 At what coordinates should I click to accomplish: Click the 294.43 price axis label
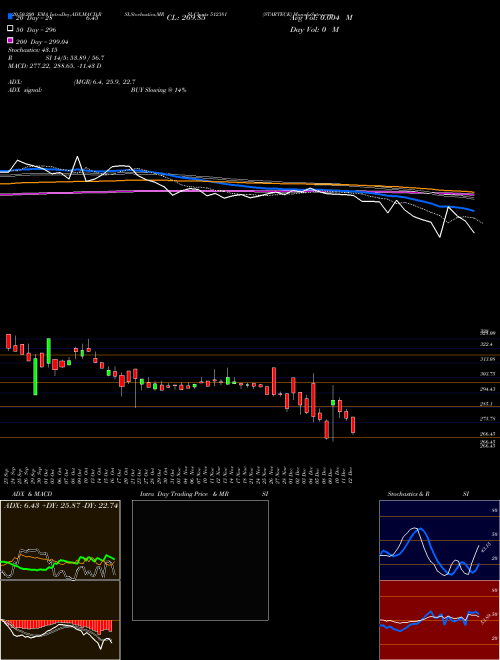pyautogui.click(x=487, y=389)
